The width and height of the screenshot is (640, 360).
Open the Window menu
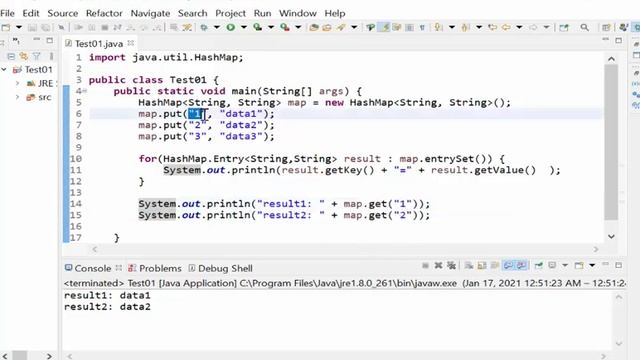pyautogui.click(x=298, y=13)
